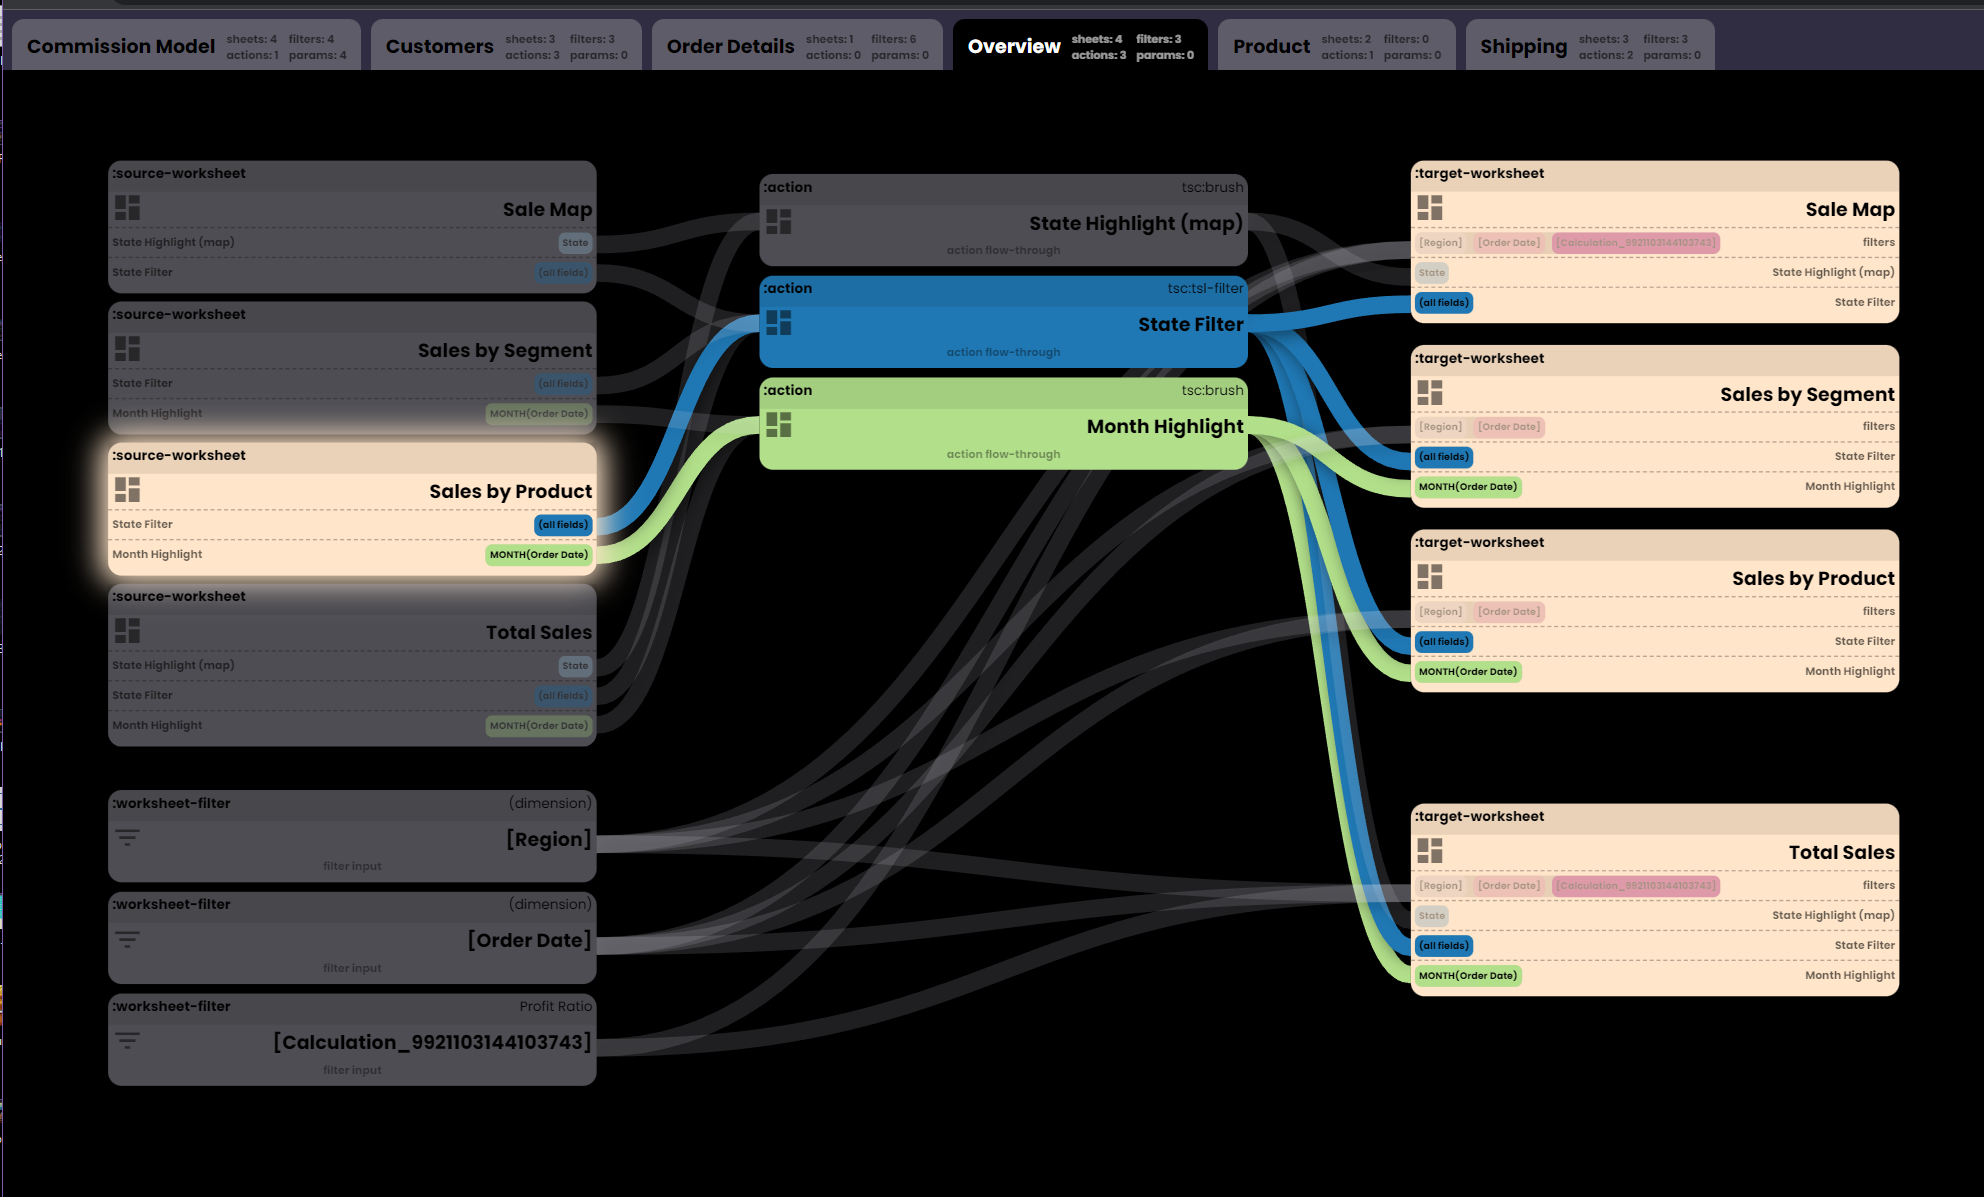Toggle the State pill on Total Sales target
This screenshot has width=1984, height=1197.
coord(1430,915)
